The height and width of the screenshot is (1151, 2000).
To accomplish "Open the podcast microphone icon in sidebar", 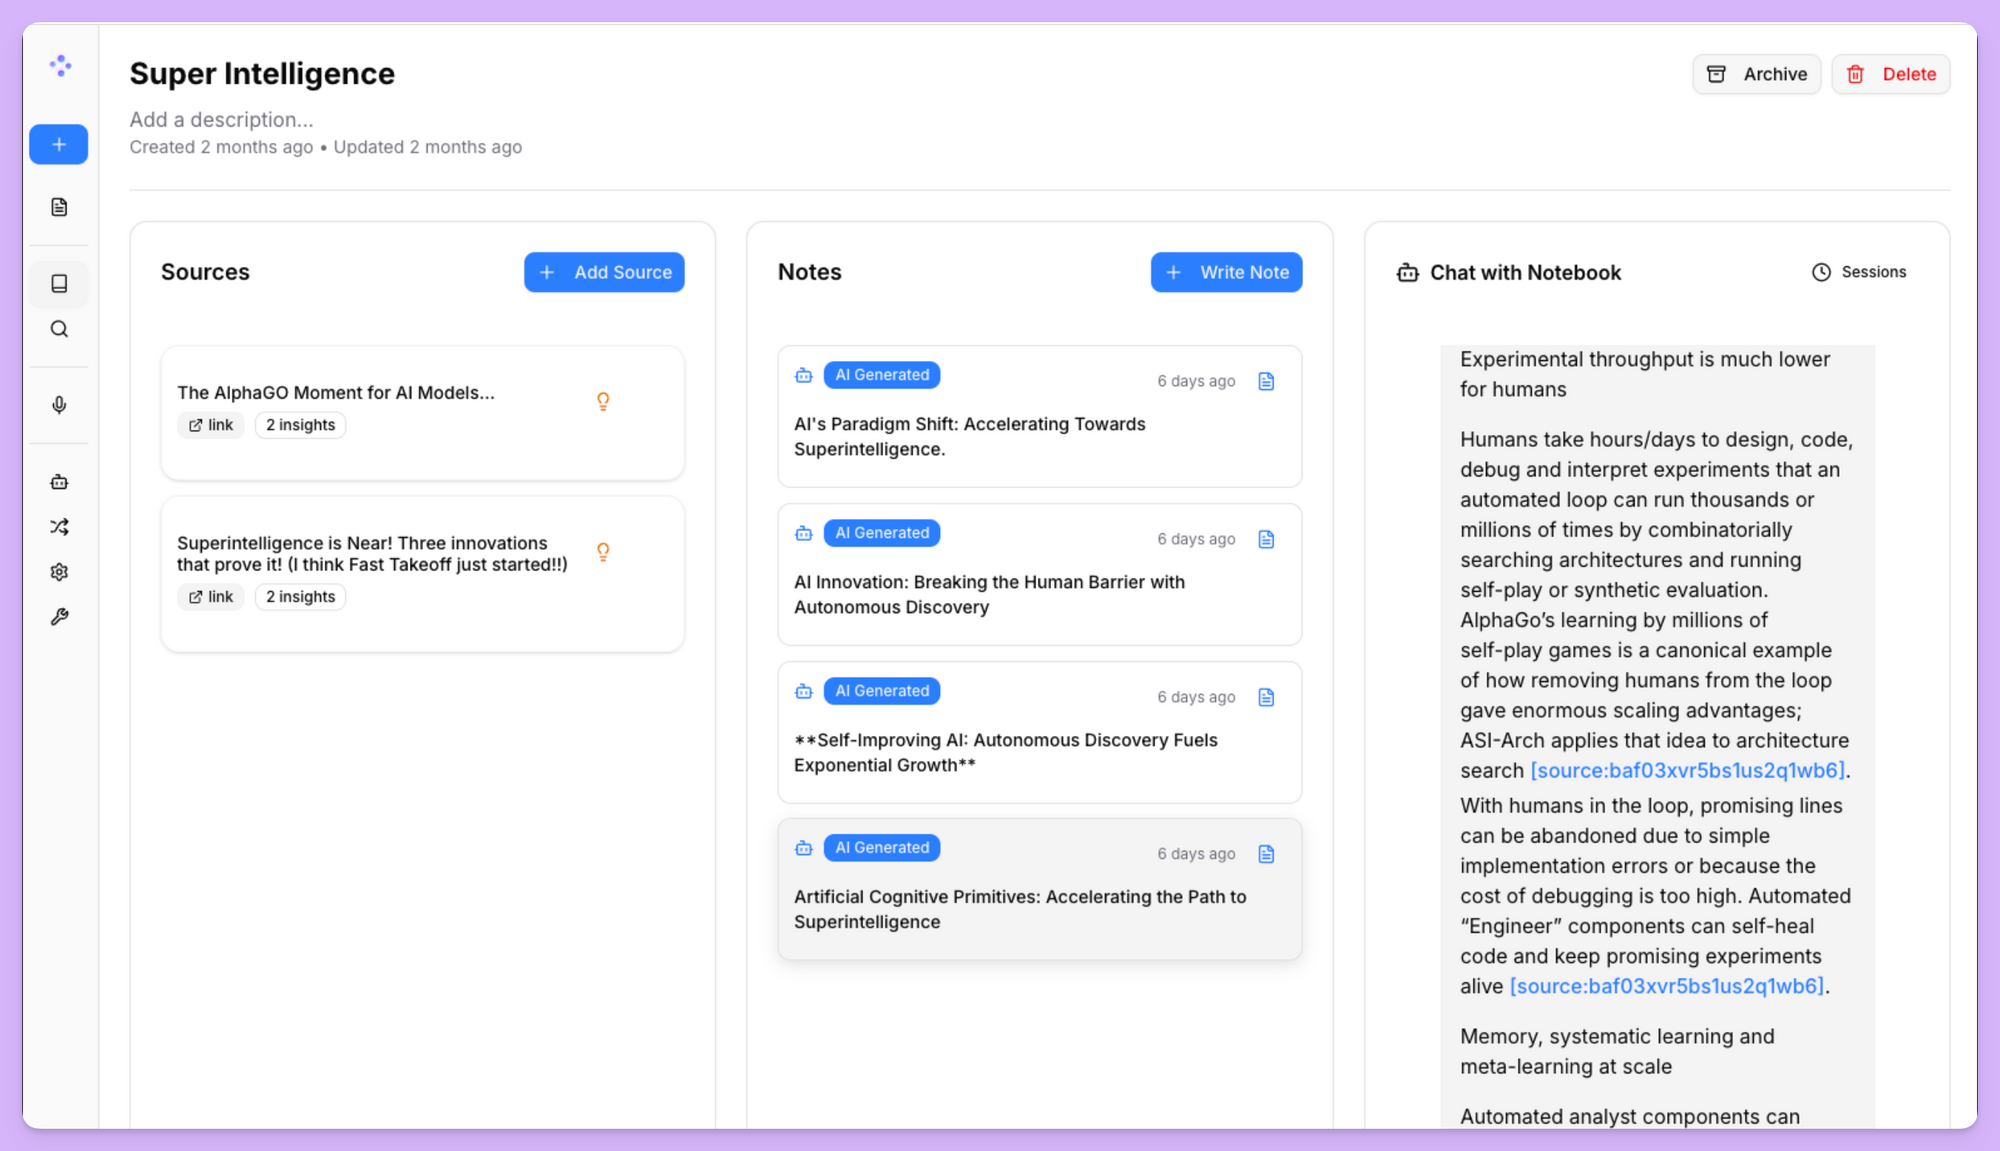I will pos(59,405).
